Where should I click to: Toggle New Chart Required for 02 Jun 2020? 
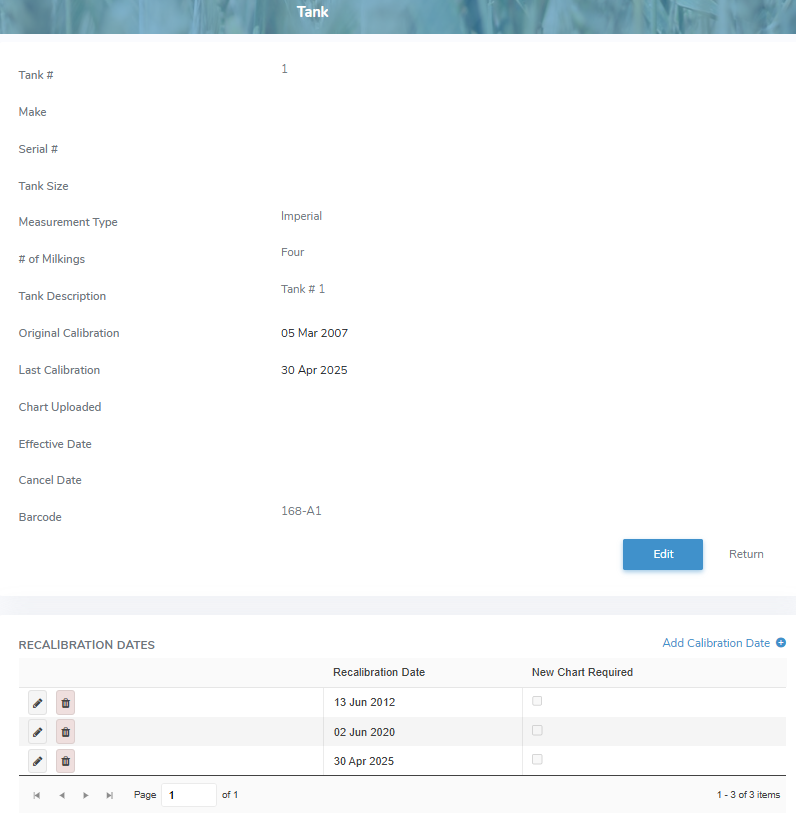[537, 730]
